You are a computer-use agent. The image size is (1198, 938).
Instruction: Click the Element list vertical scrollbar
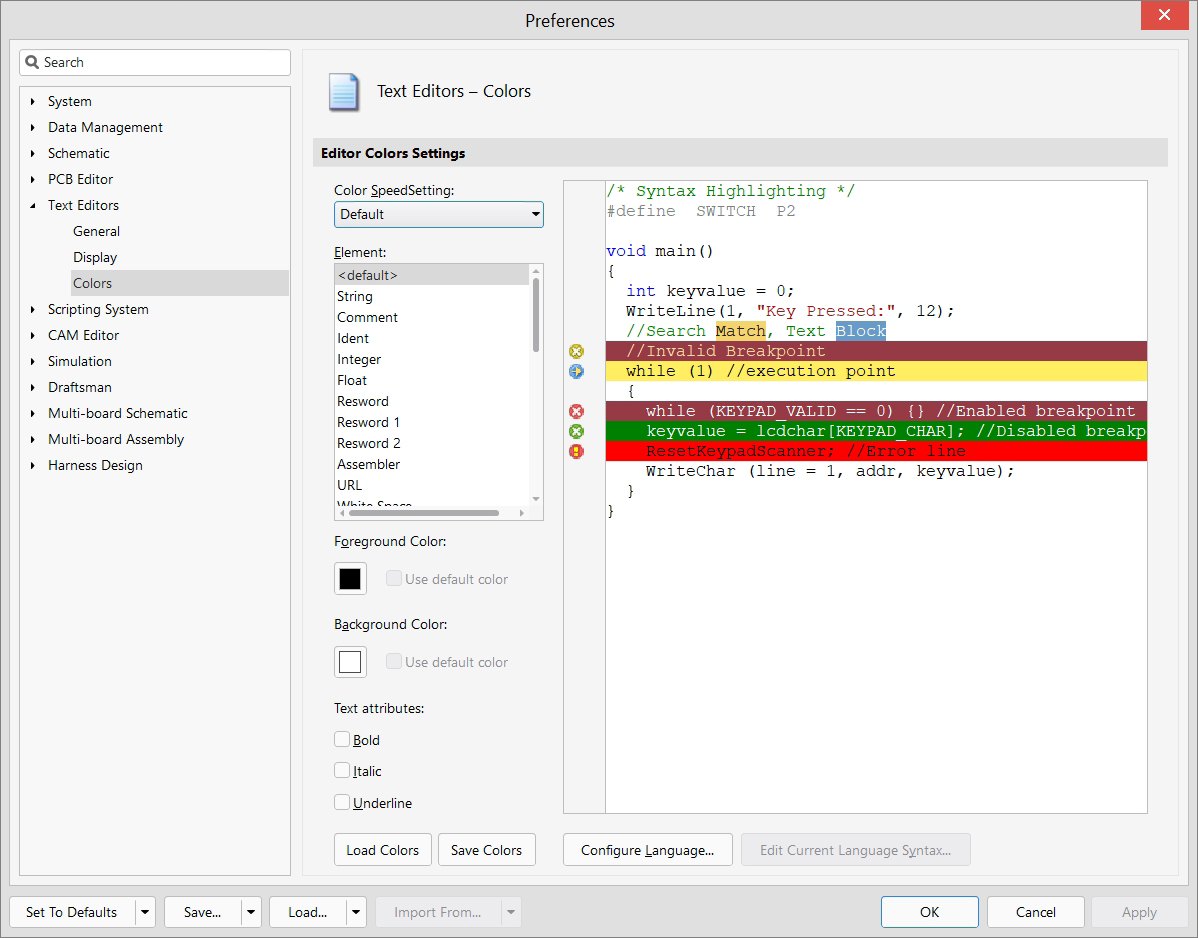point(536,315)
